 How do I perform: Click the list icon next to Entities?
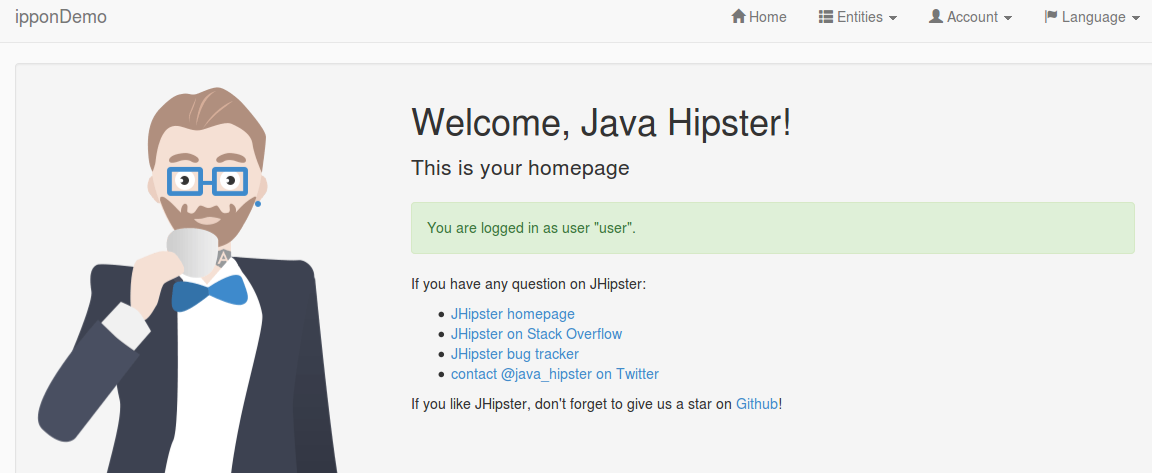[x=826, y=17]
